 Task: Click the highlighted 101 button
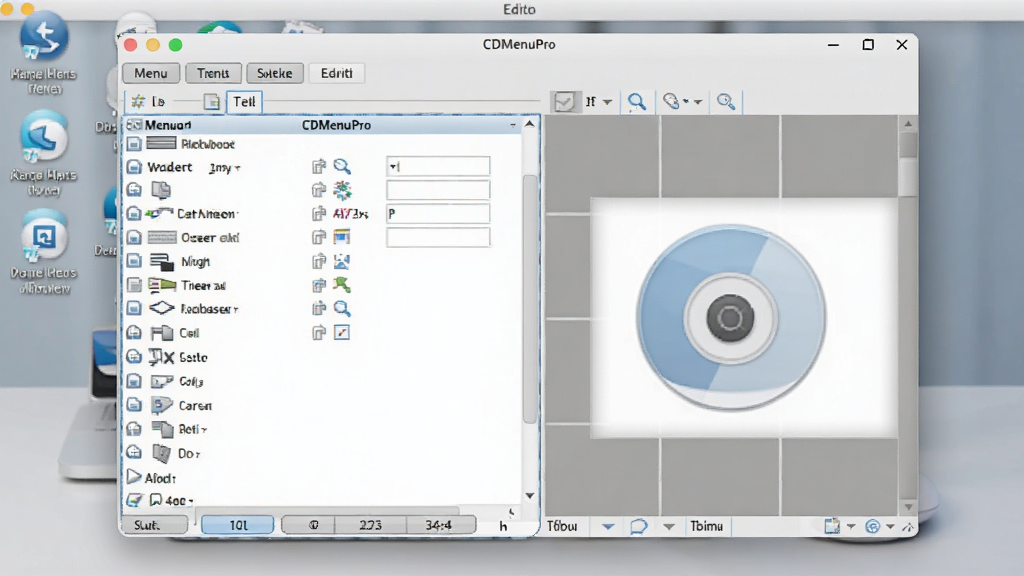coord(238,525)
